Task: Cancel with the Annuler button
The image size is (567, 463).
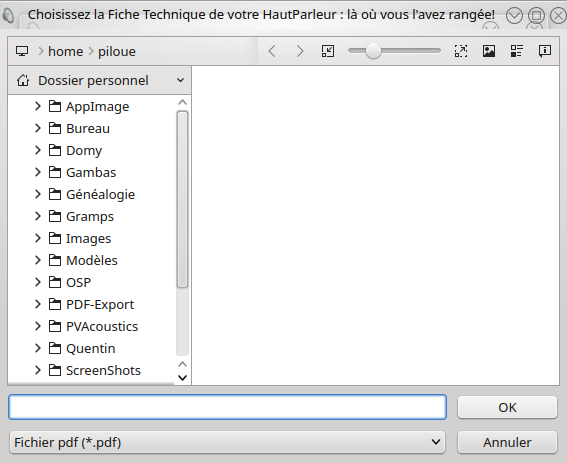Action: pyautogui.click(x=507, y=442)
